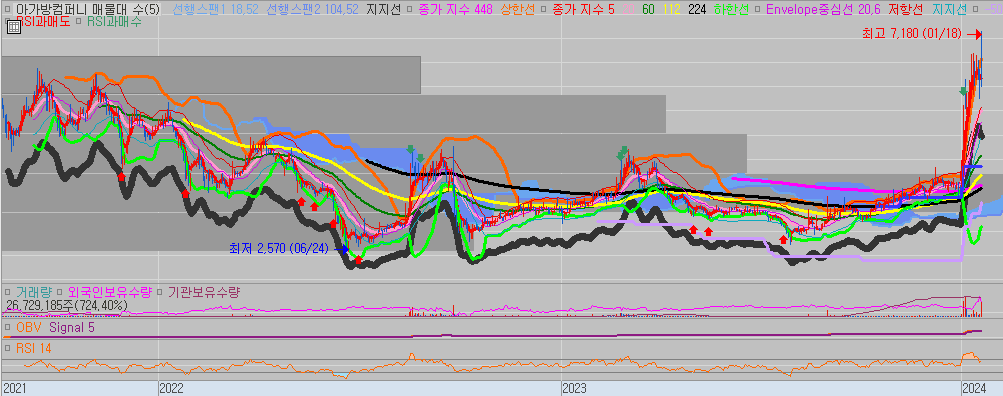Select the cyan 지지선 label beside 저항선

click(949, 10)
